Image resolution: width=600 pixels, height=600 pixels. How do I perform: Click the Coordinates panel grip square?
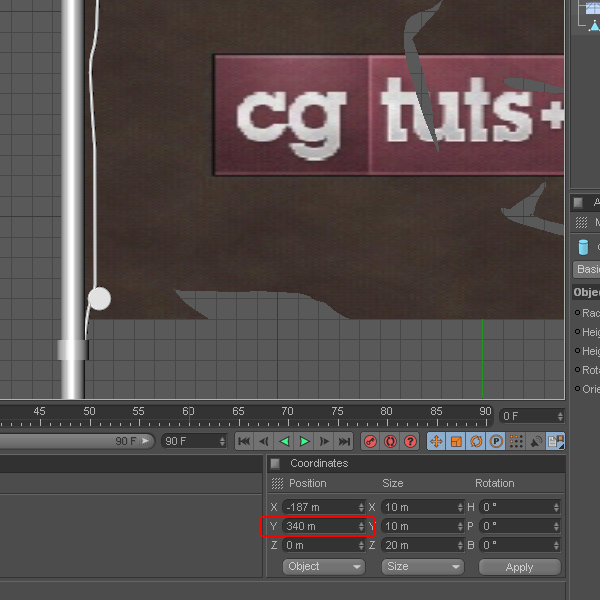pyautogui.click(x=275, y=463)
